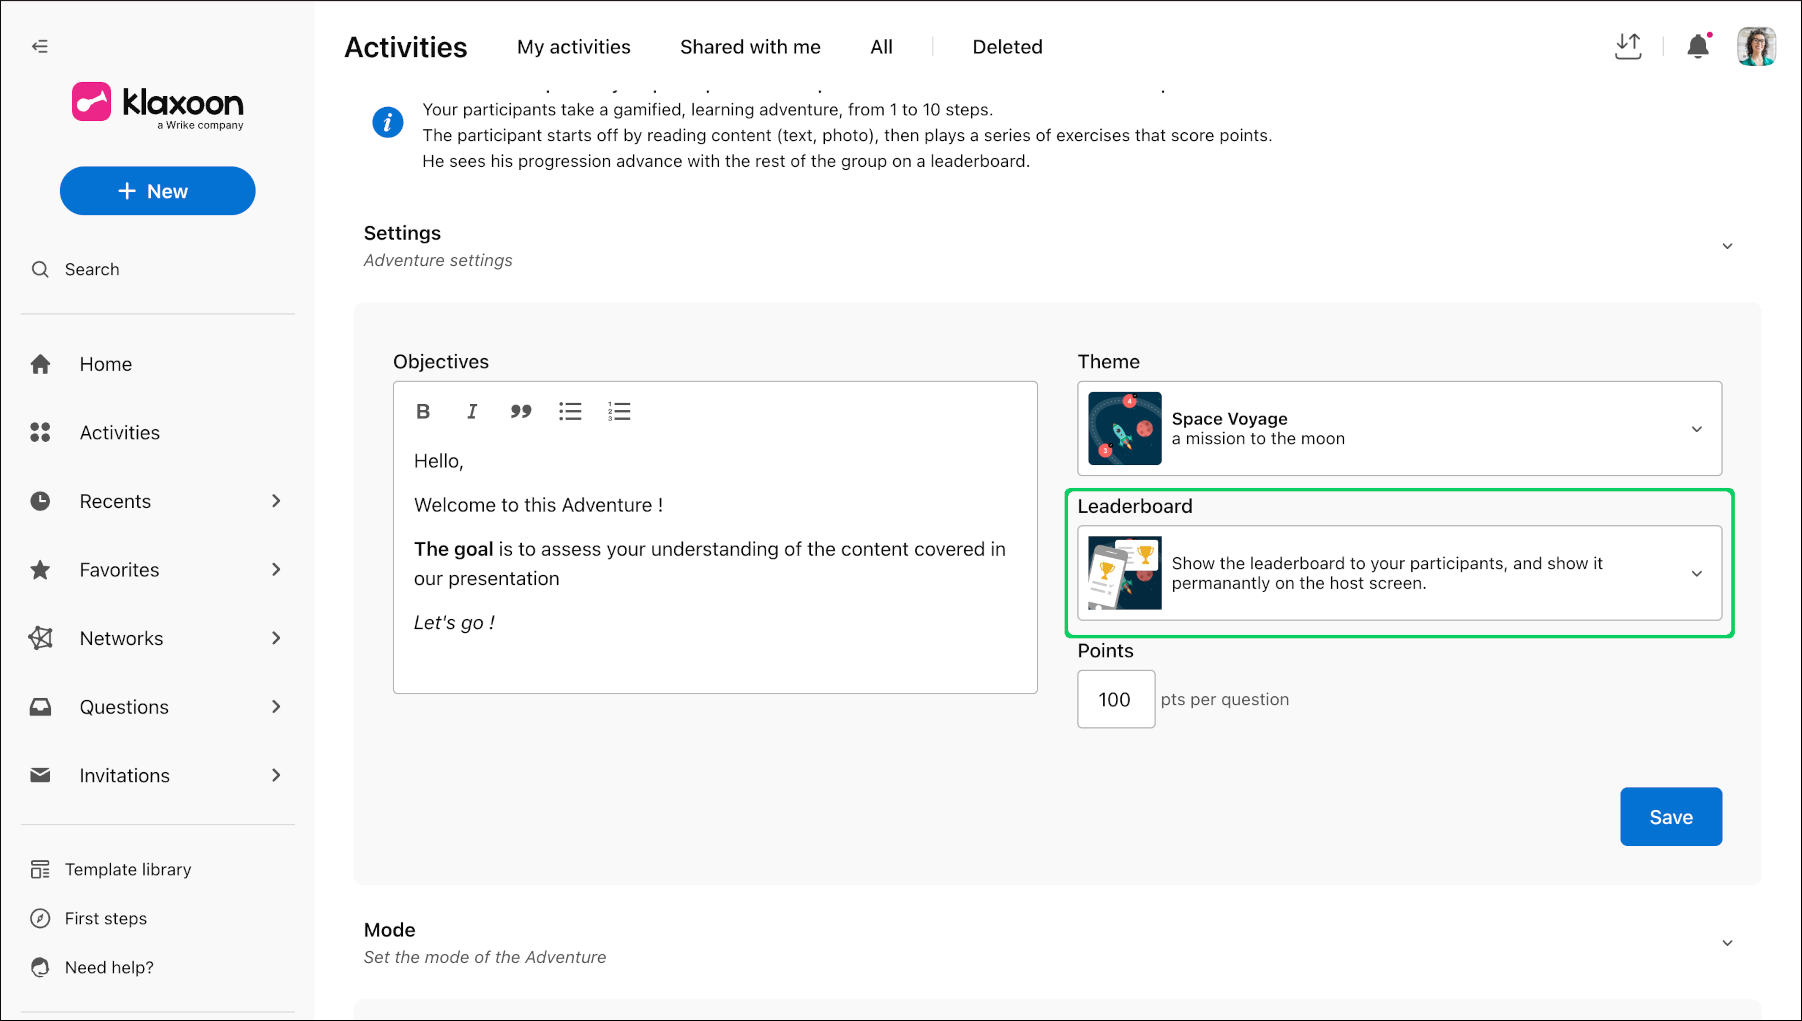Click the New button
1802x1021 pixels.
tap(158, 191)
